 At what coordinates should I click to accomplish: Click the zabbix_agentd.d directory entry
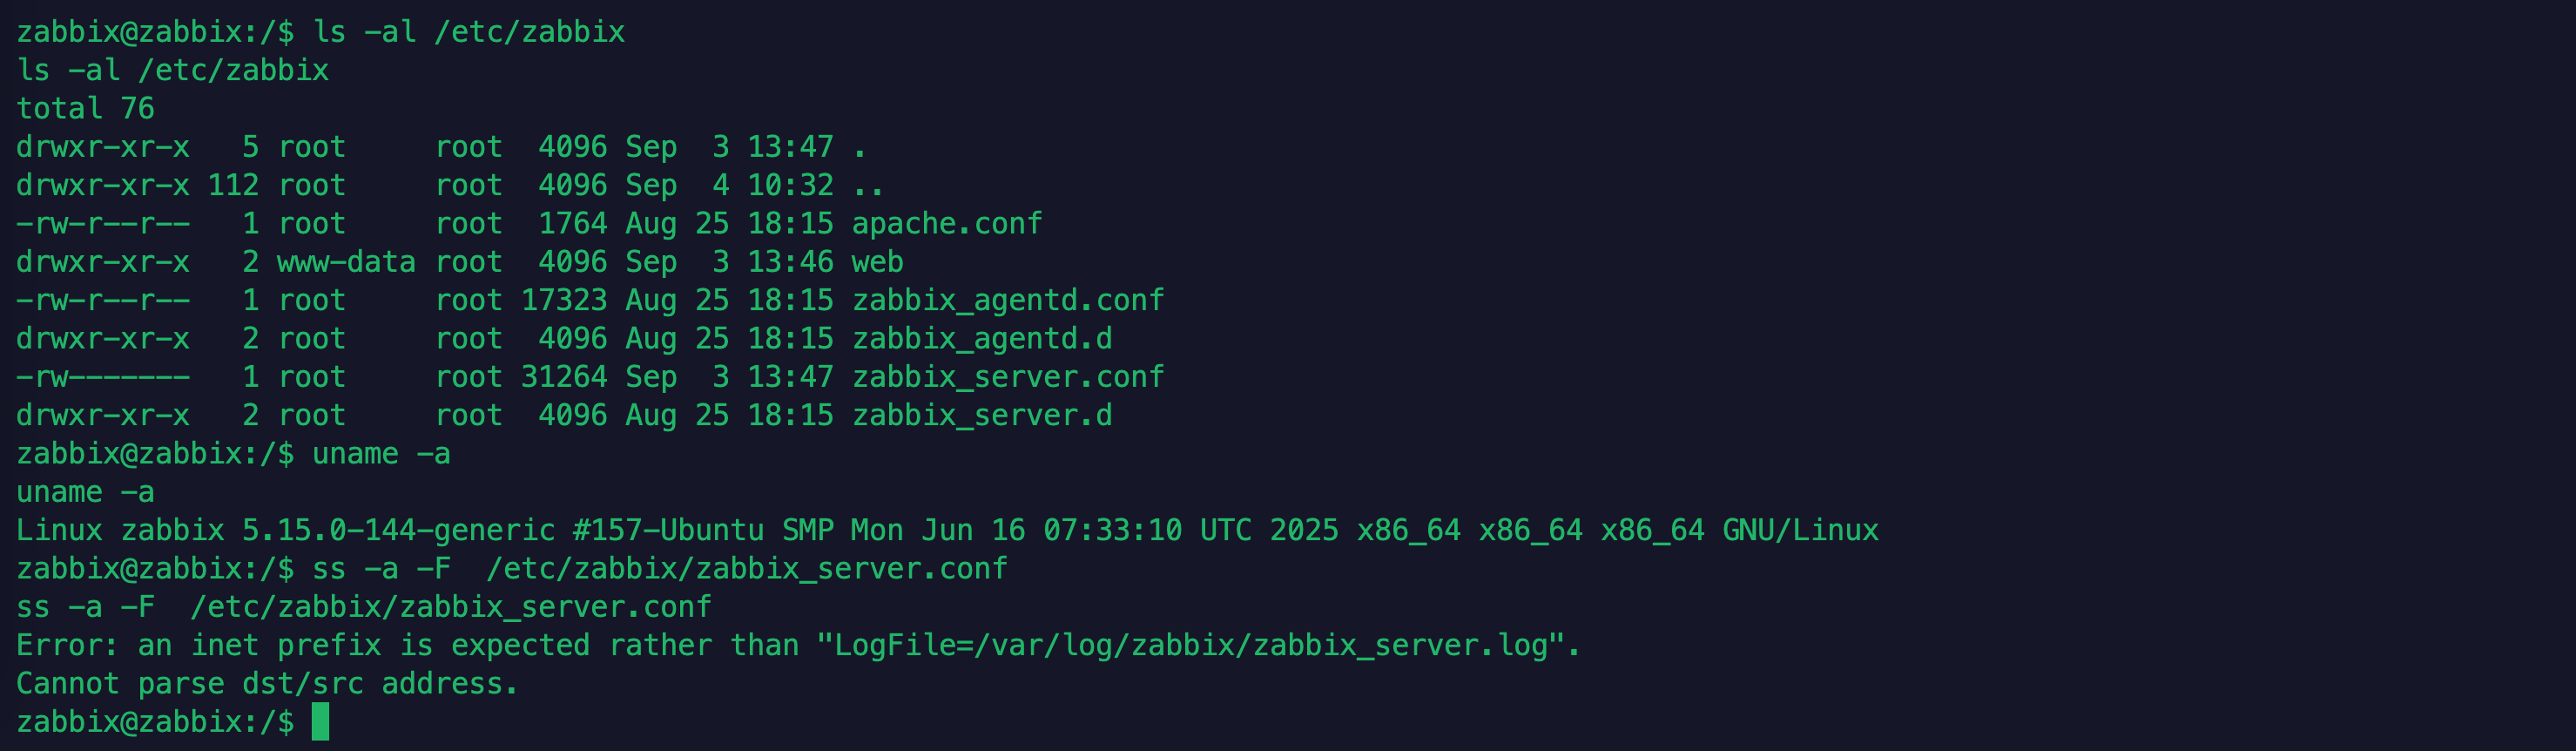tap(981, 338)
